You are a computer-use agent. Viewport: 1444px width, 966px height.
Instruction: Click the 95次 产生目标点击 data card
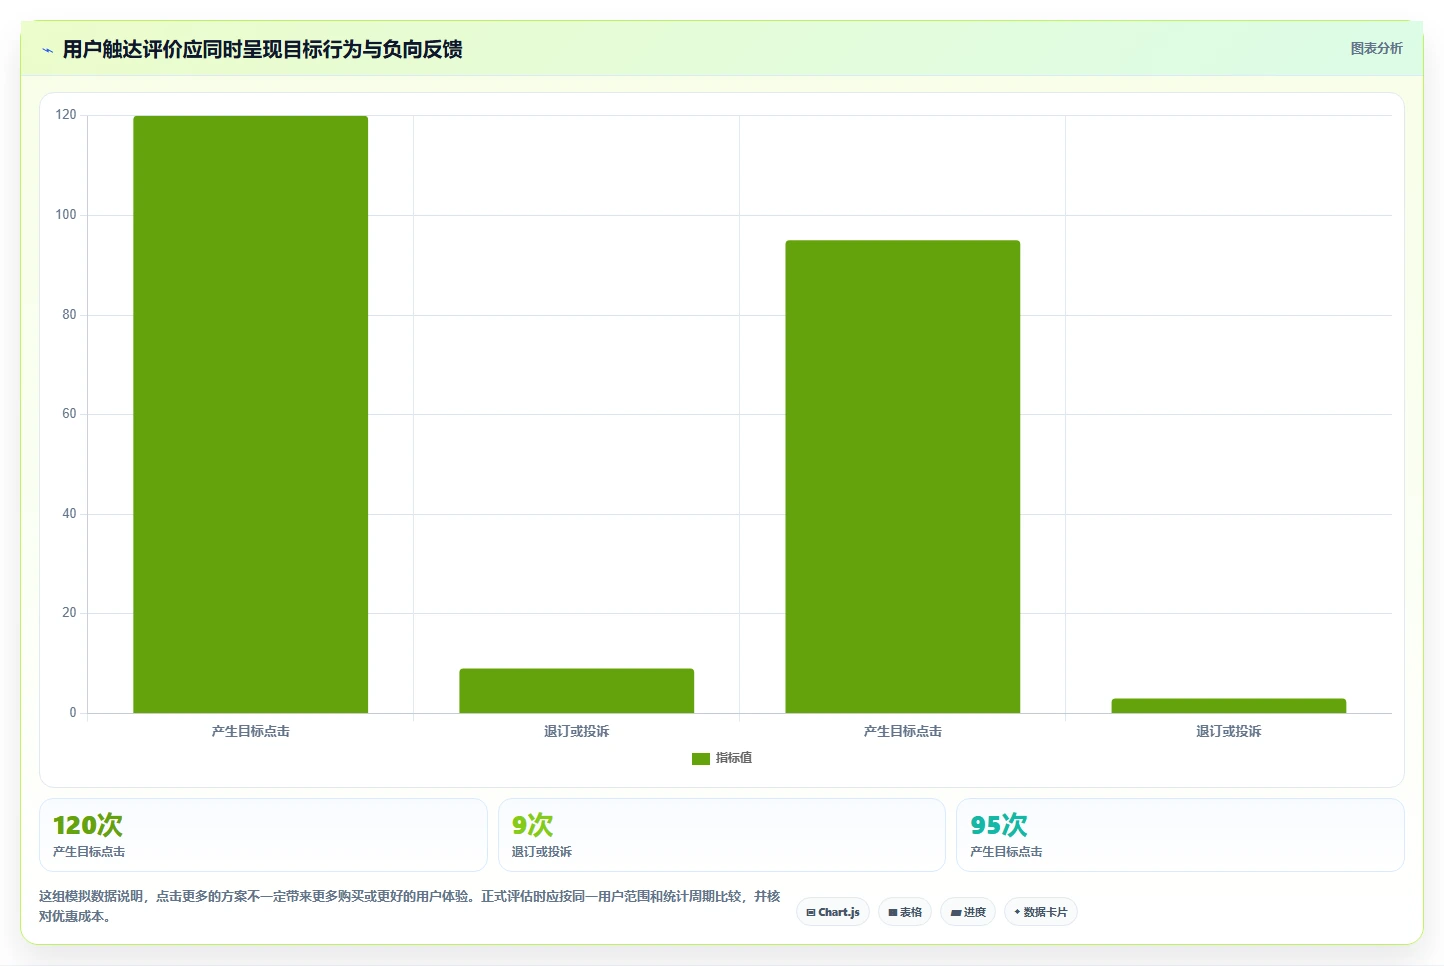click(x=1180, y=835)
